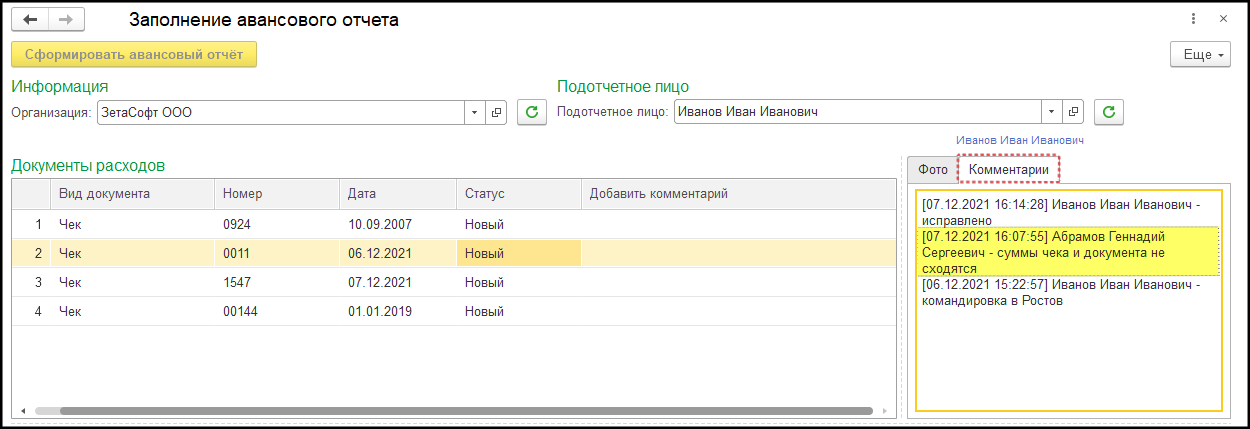
Task: Click 'Новый' status of receipt 0924
Action: [x=519, y=225]
